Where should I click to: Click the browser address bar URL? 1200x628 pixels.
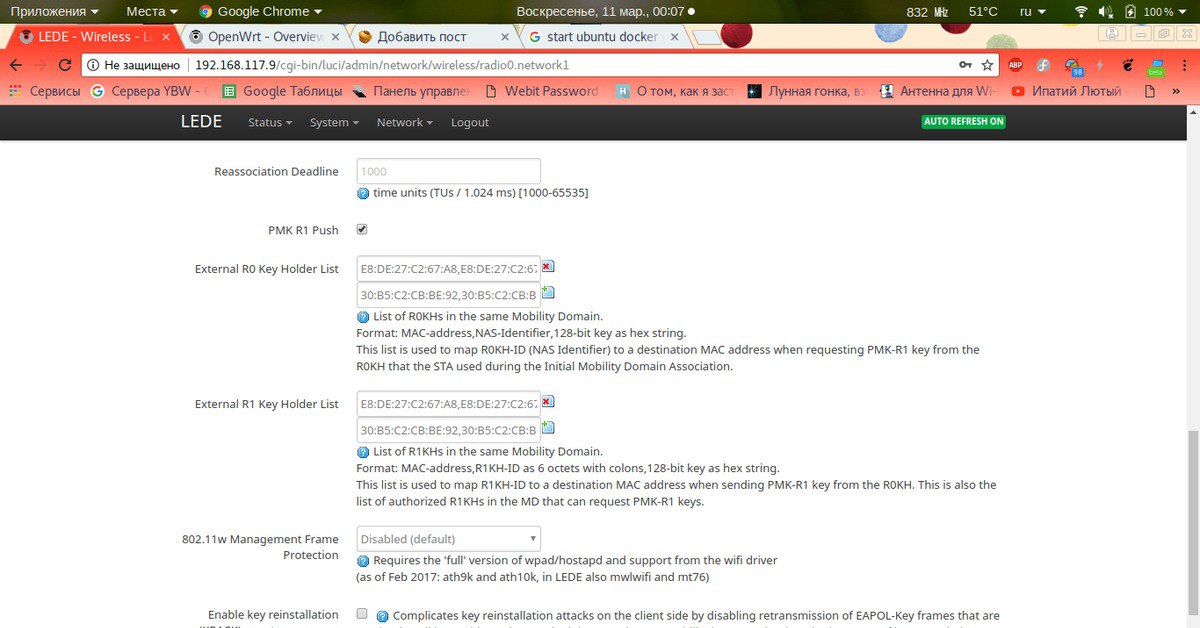click(x=382, y=65)
